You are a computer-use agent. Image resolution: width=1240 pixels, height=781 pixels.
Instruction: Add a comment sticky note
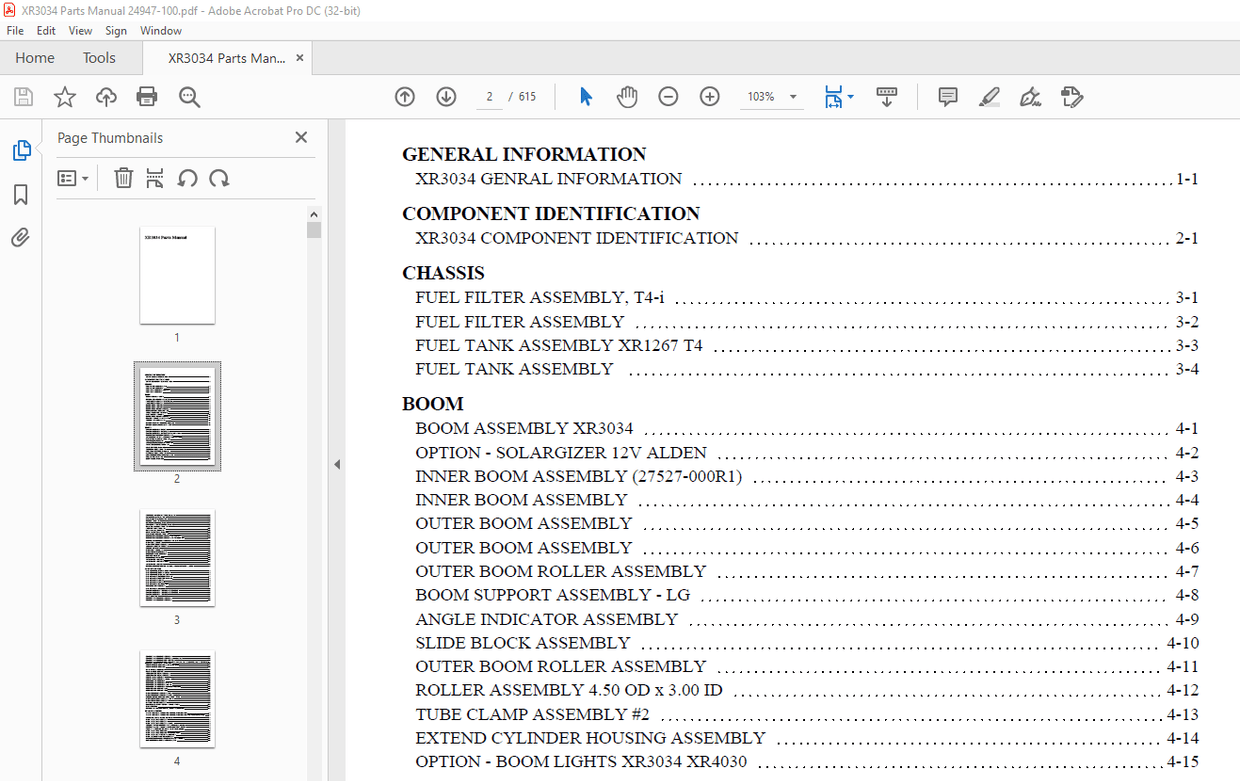coord(947,97)
